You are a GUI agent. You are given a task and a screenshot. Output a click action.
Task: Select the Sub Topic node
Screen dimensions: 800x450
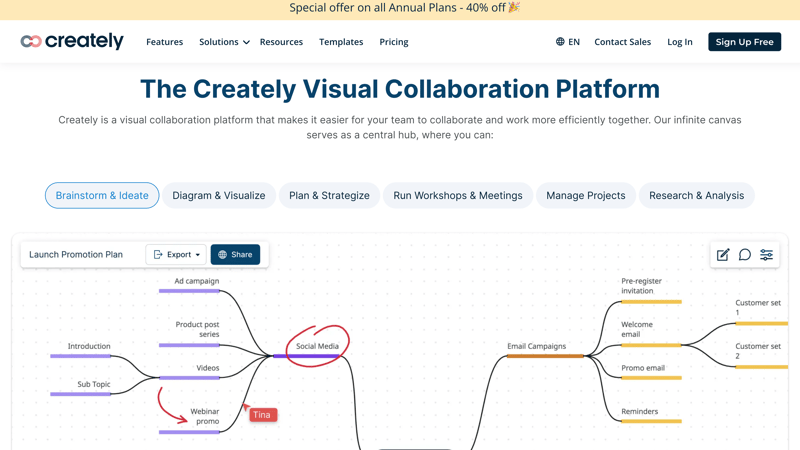pos(94,384)
